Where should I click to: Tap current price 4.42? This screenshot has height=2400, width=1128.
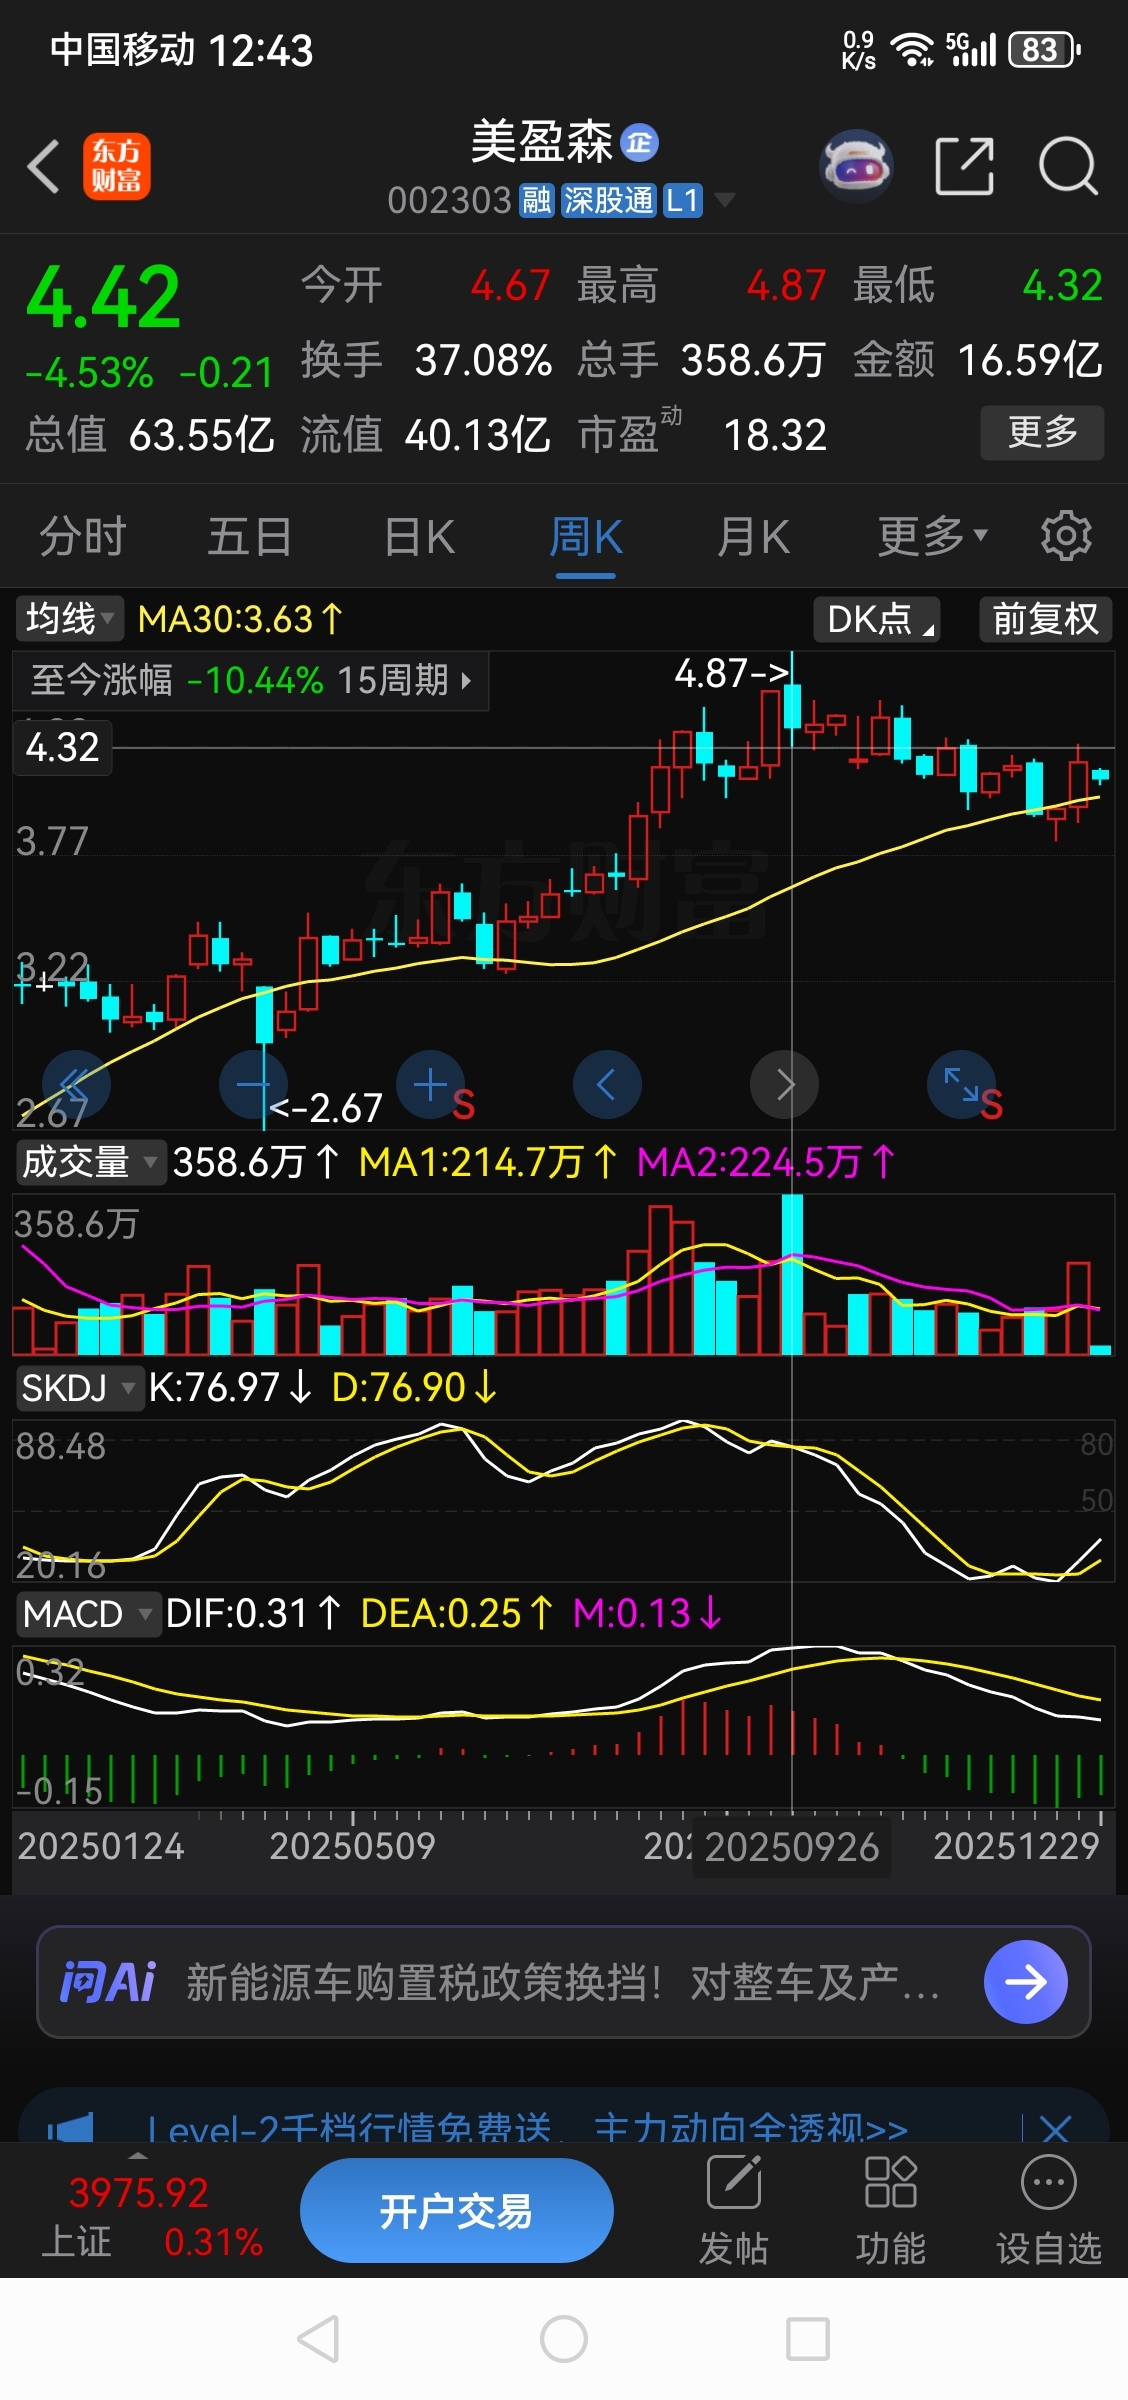[103, 297]
